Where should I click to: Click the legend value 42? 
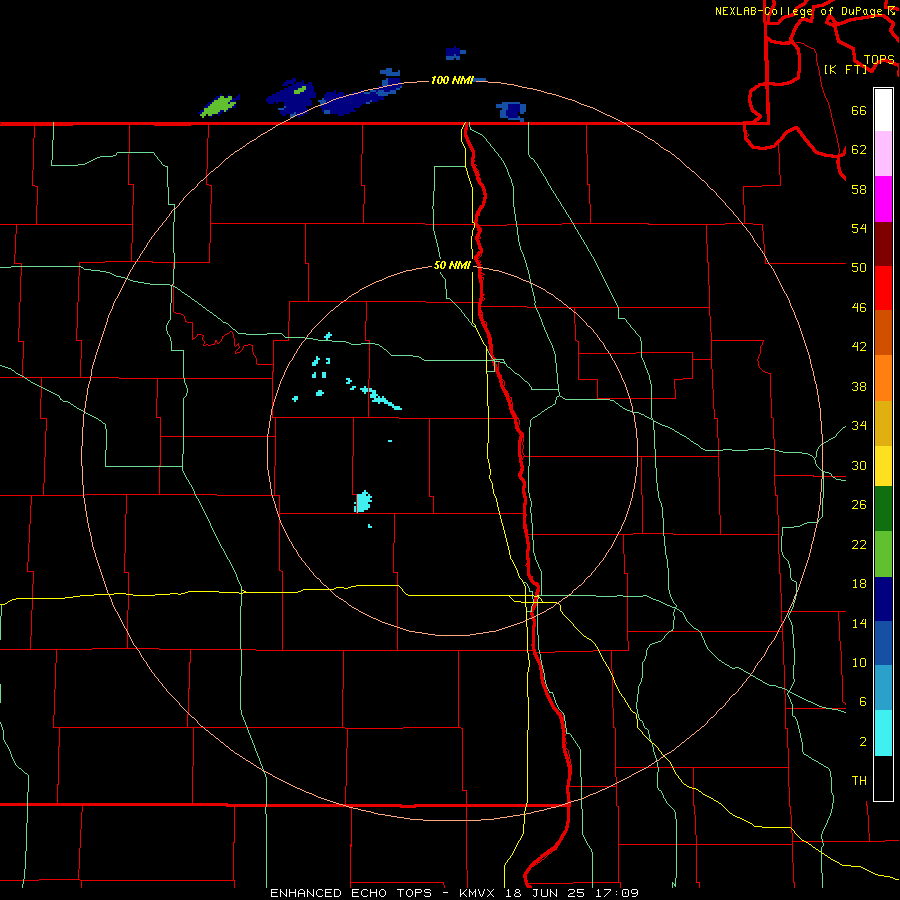click(x=859, y=347)
